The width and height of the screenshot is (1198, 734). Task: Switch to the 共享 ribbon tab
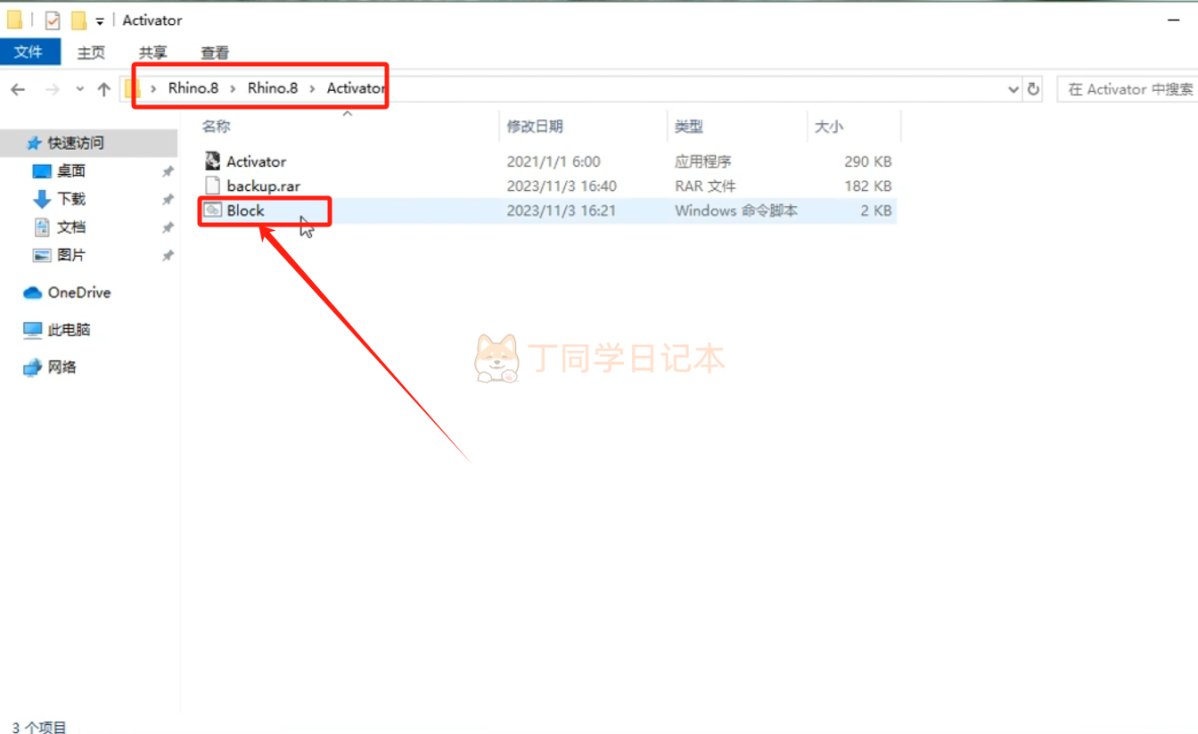(x=153, y=53)
